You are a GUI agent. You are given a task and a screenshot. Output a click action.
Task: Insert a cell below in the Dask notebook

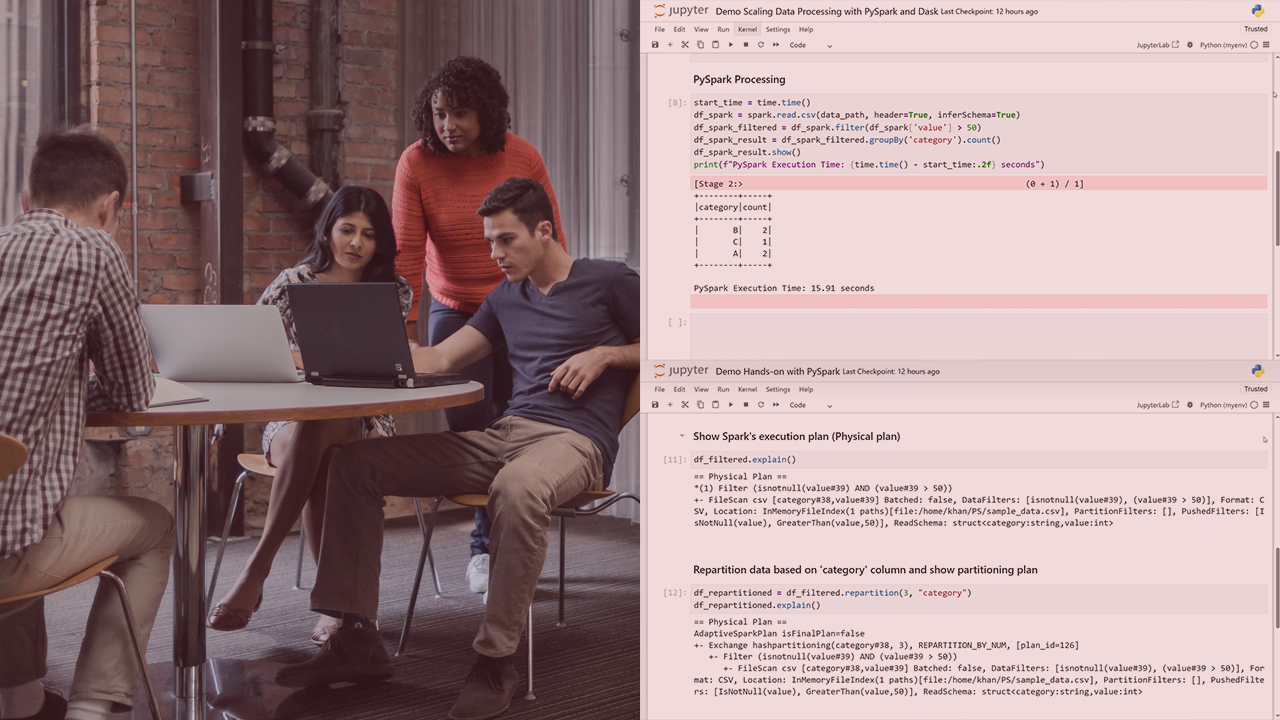pyautogui.click(x=670, y=45)
